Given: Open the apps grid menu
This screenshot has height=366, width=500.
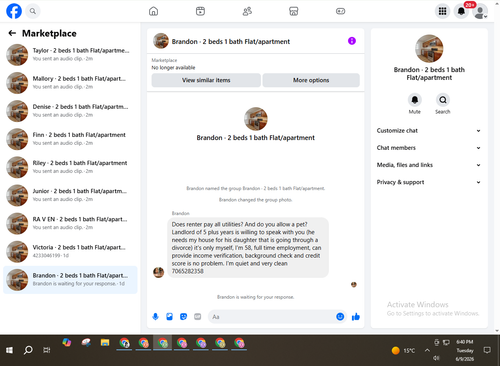Looking at the screenshot, I should [442, 11].
